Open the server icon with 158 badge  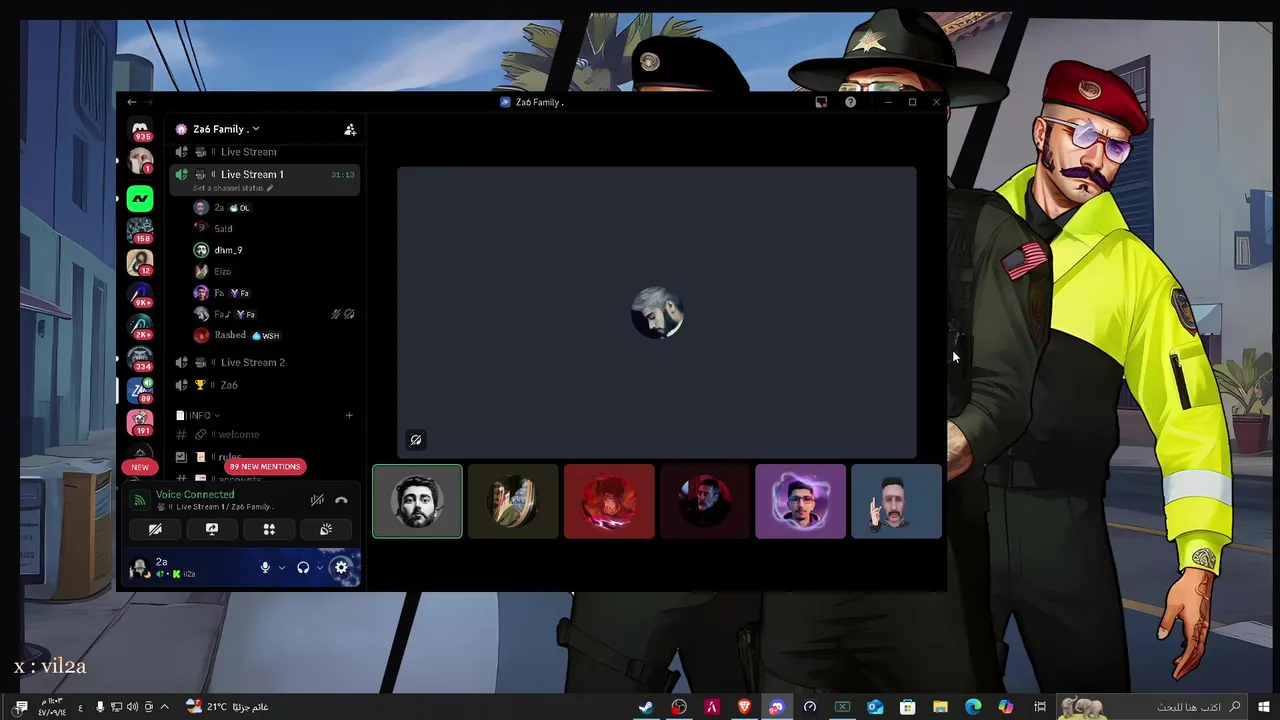point(140,231)
